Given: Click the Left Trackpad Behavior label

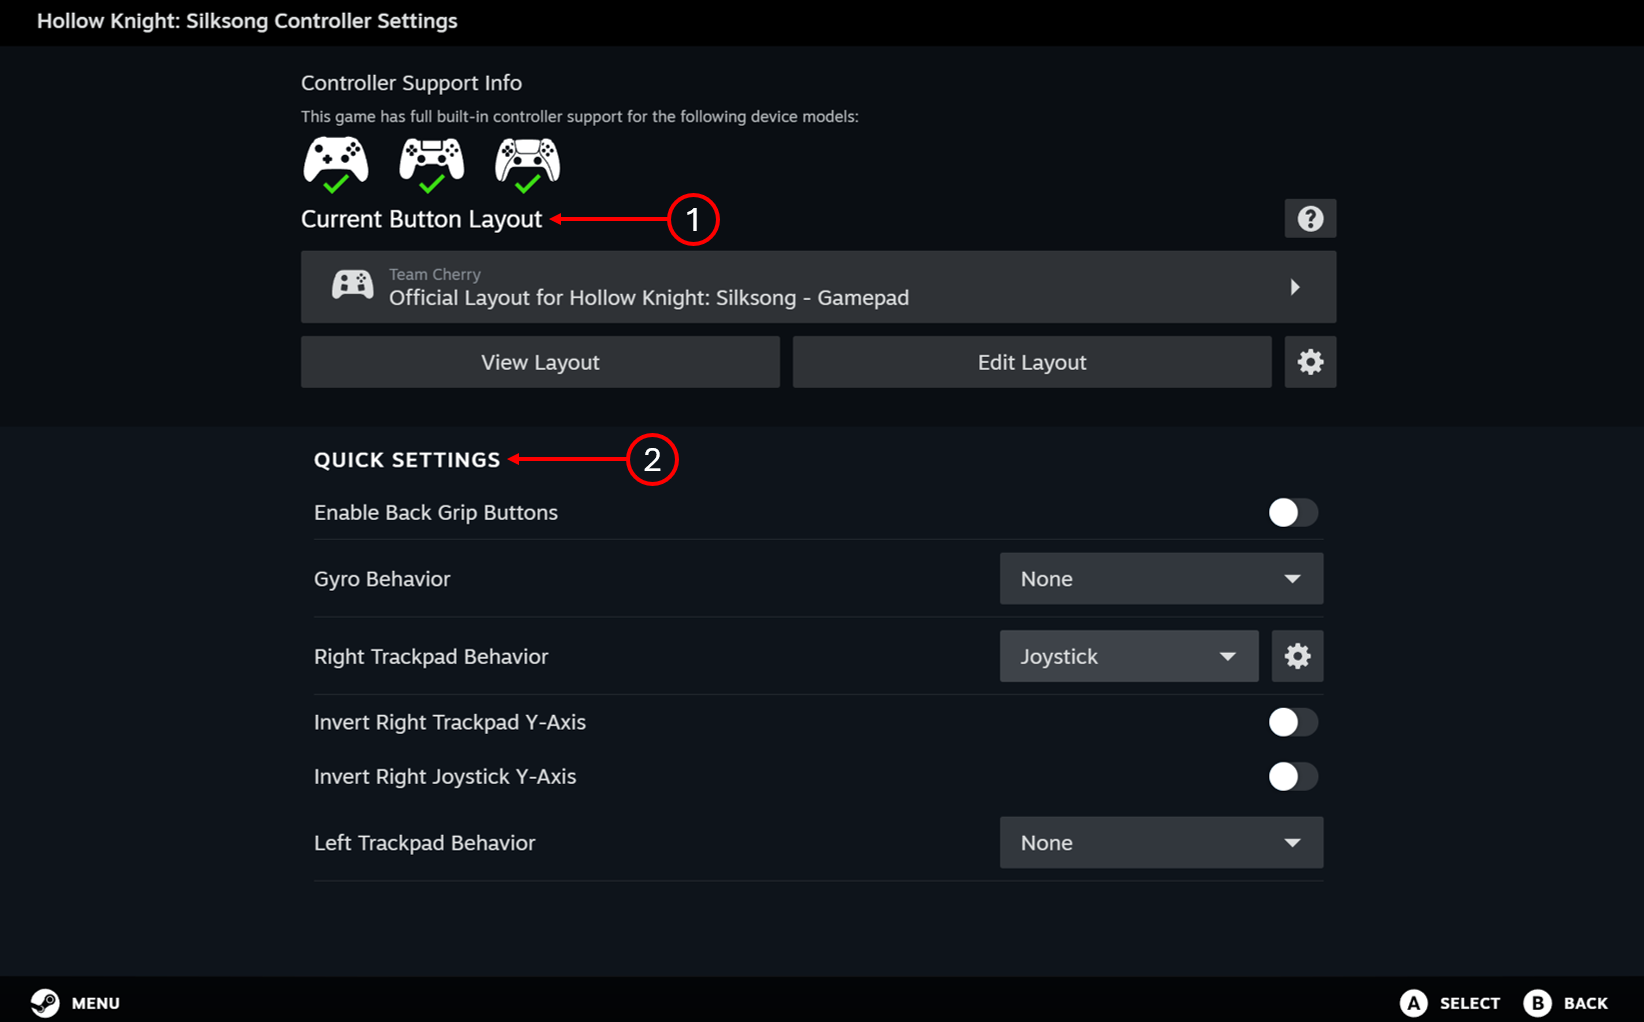Looking at the screenshot, I should click(425, 843).
